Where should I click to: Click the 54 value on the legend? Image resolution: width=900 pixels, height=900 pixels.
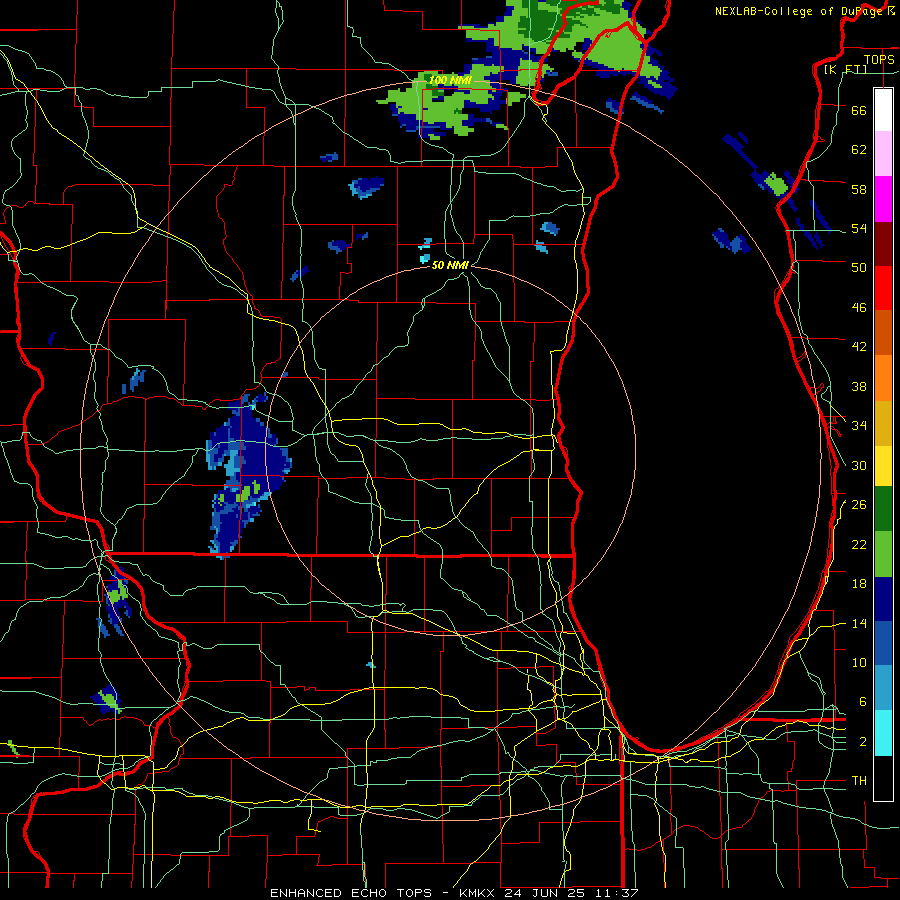pos(859,228)
